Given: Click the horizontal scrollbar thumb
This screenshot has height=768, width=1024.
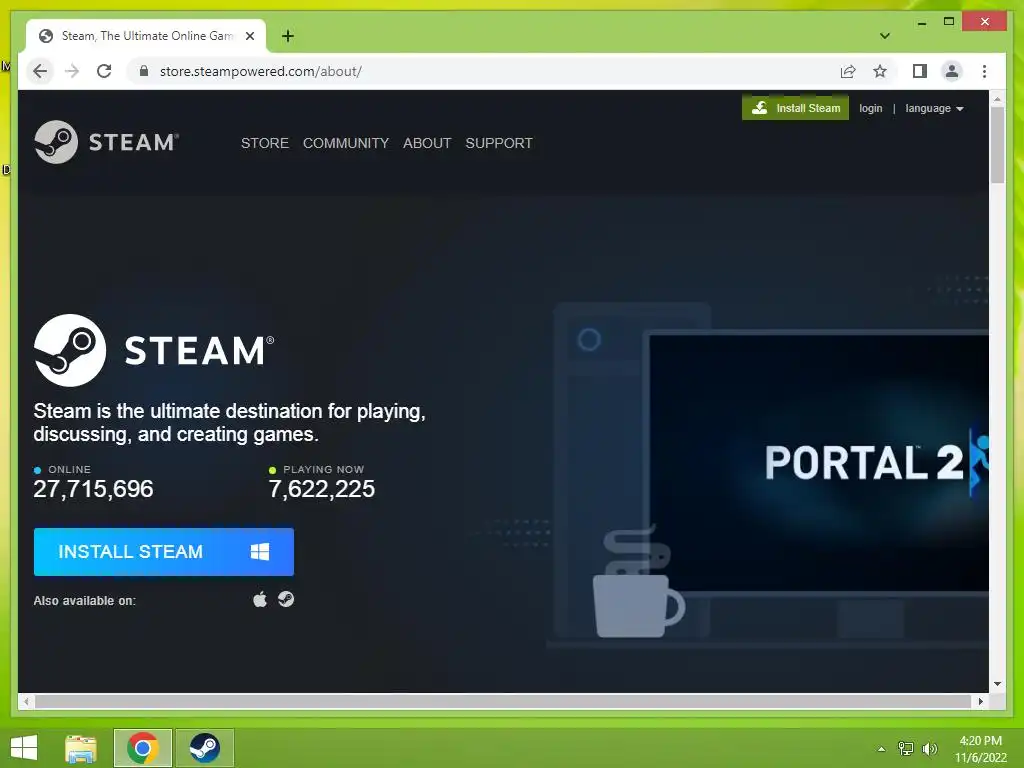Looking at the screenshot, I should [503, 701].
